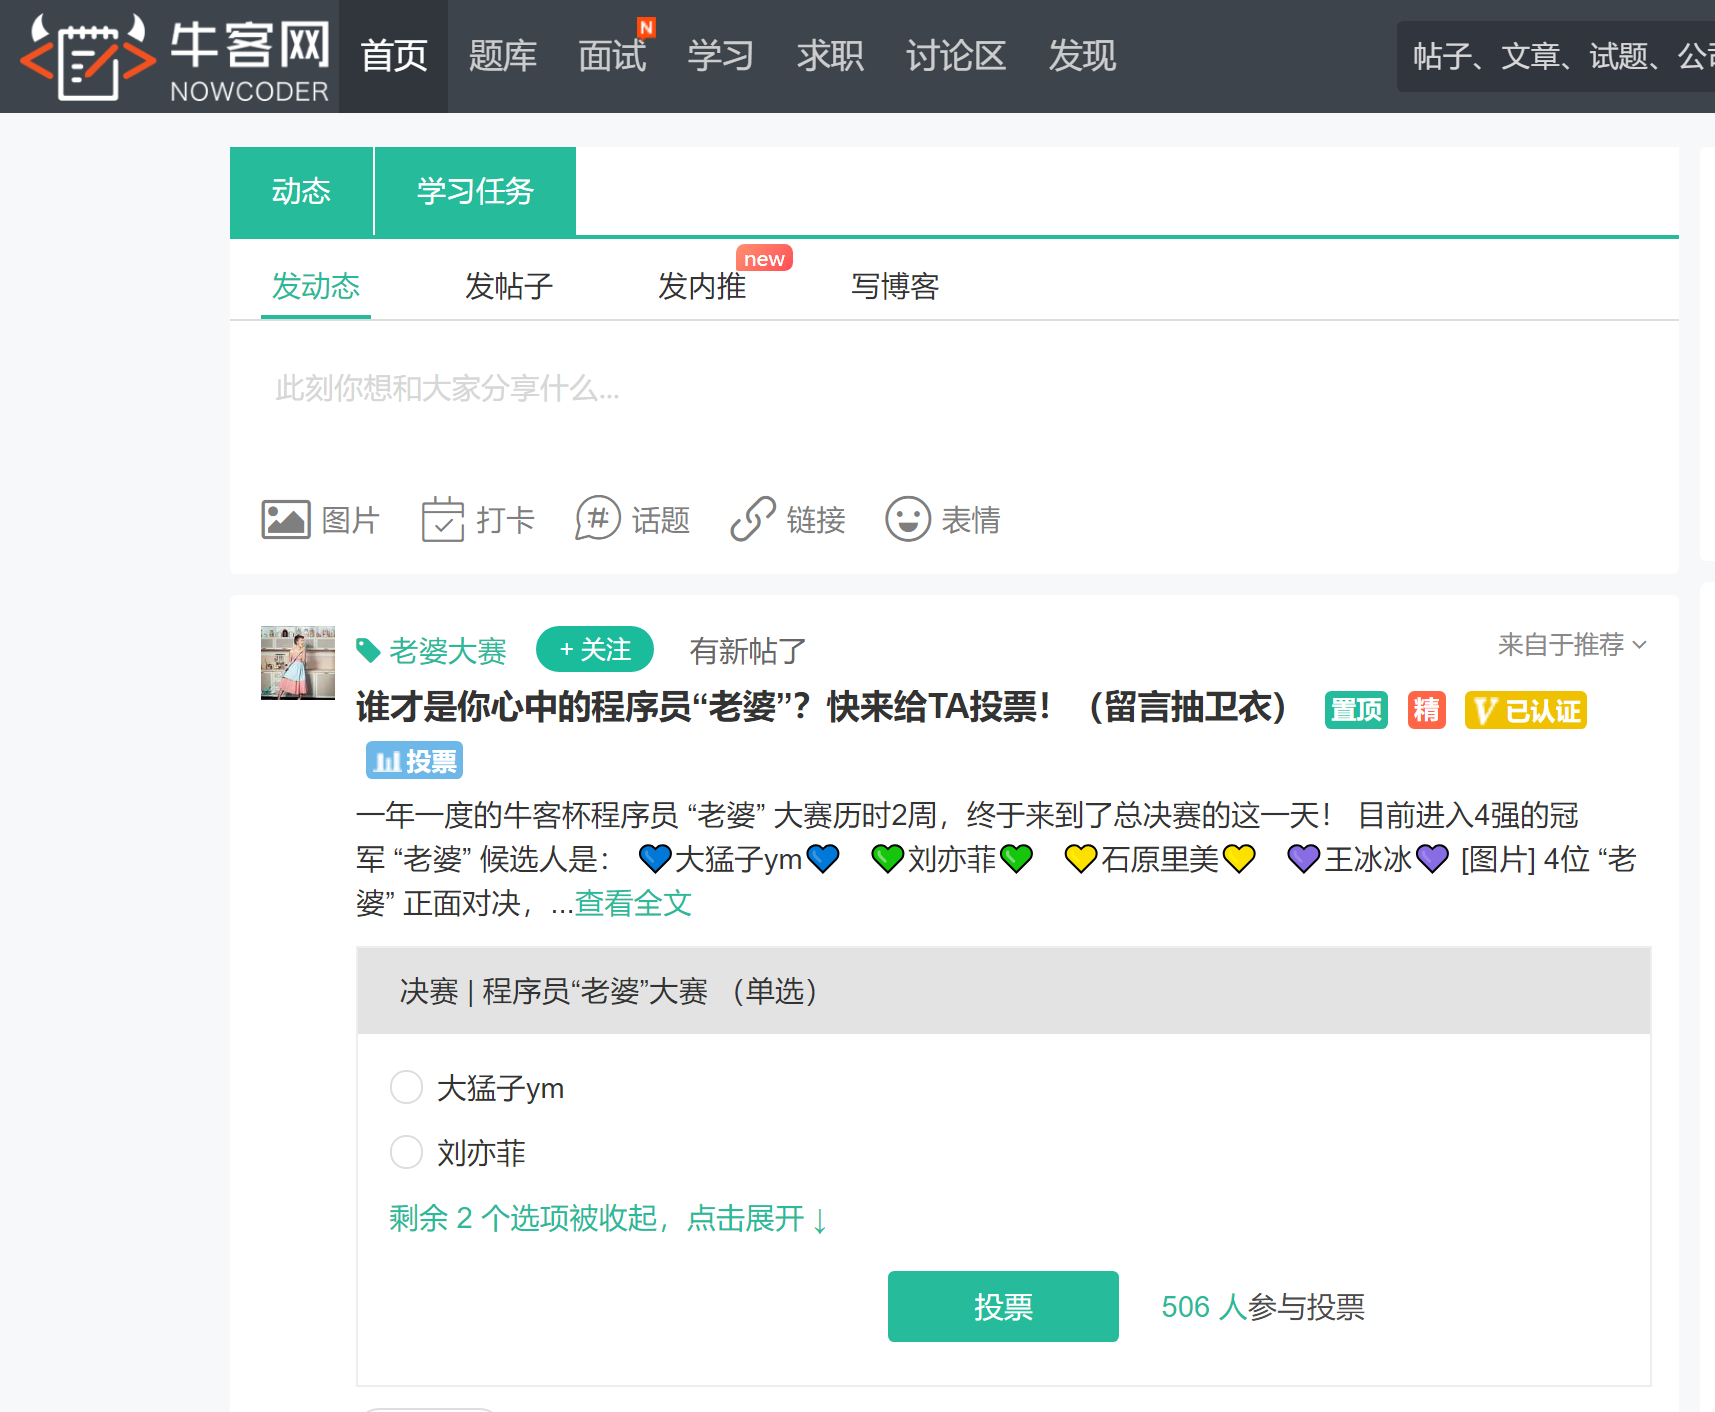Open the 讨论区 menu item
This screenshot has height=1412, width=1715.
(954, 57)
